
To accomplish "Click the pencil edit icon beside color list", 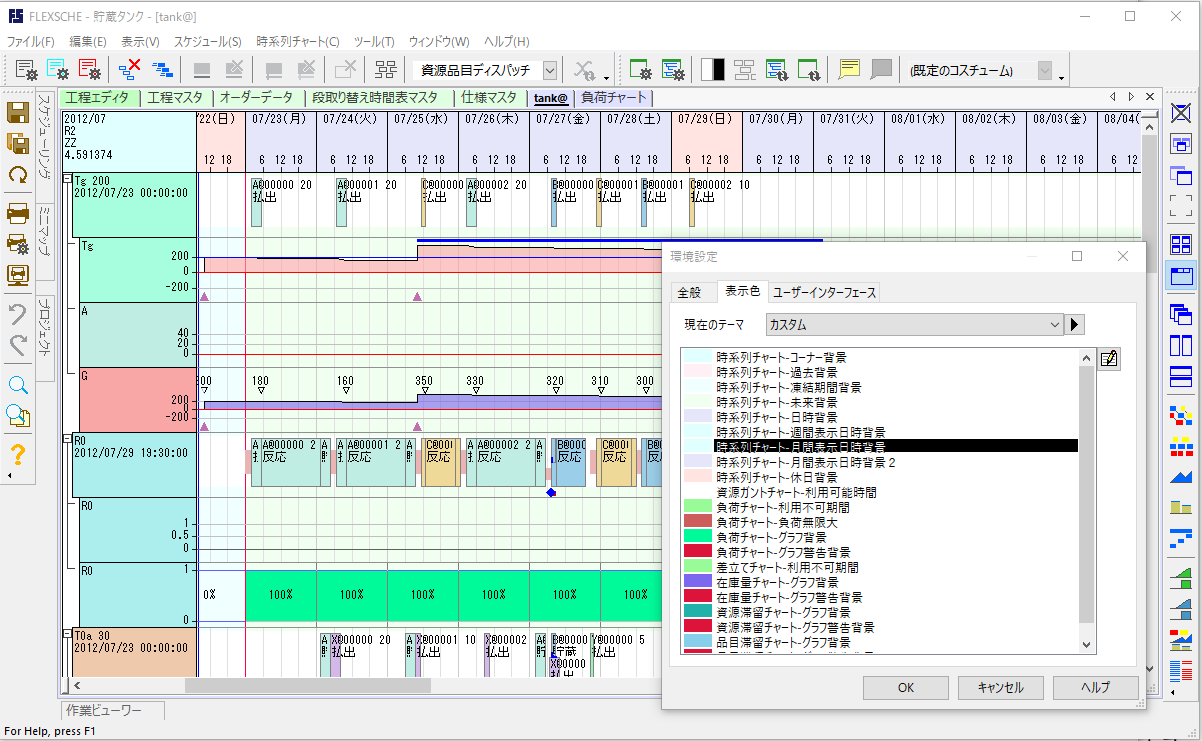I will (x=1108, y=359).
